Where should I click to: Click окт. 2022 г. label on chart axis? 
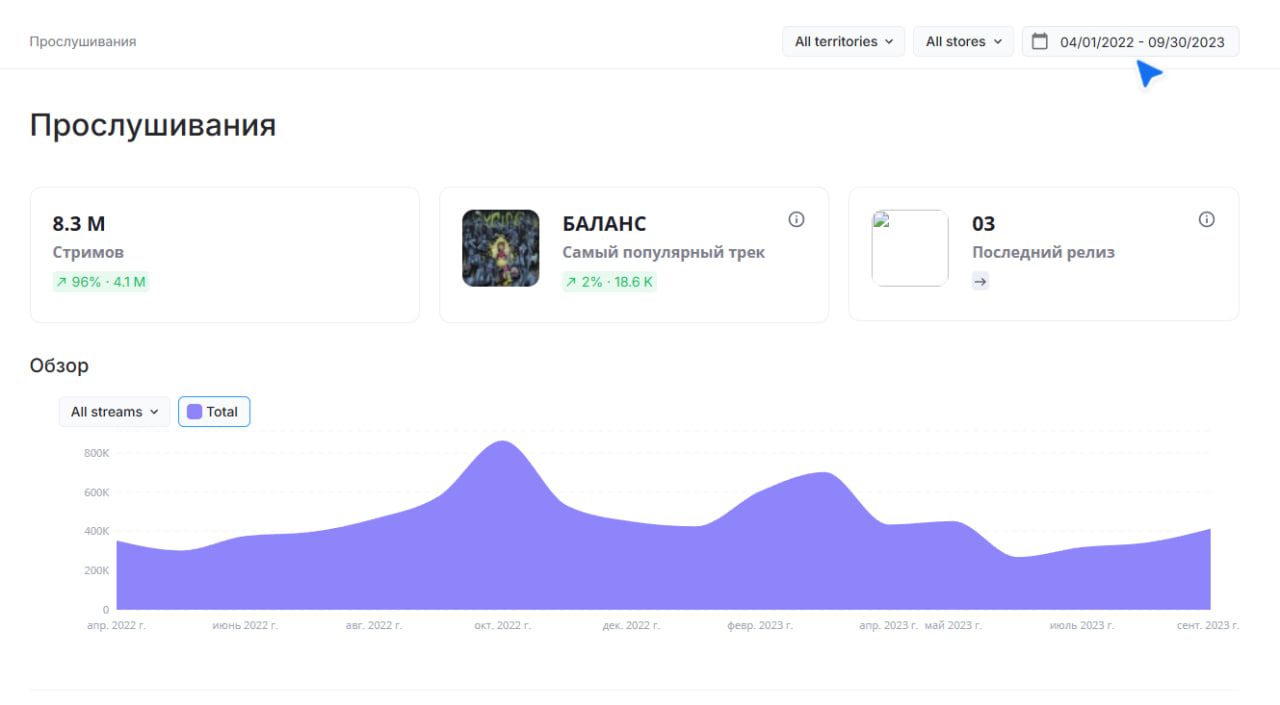[x=502, y=625]
